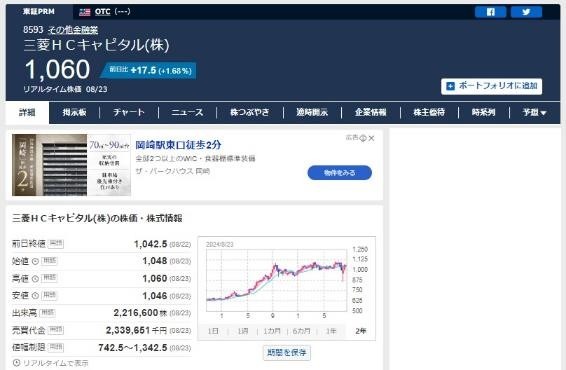Click the 売買代金 value 2,339,651

pos(128,330)
